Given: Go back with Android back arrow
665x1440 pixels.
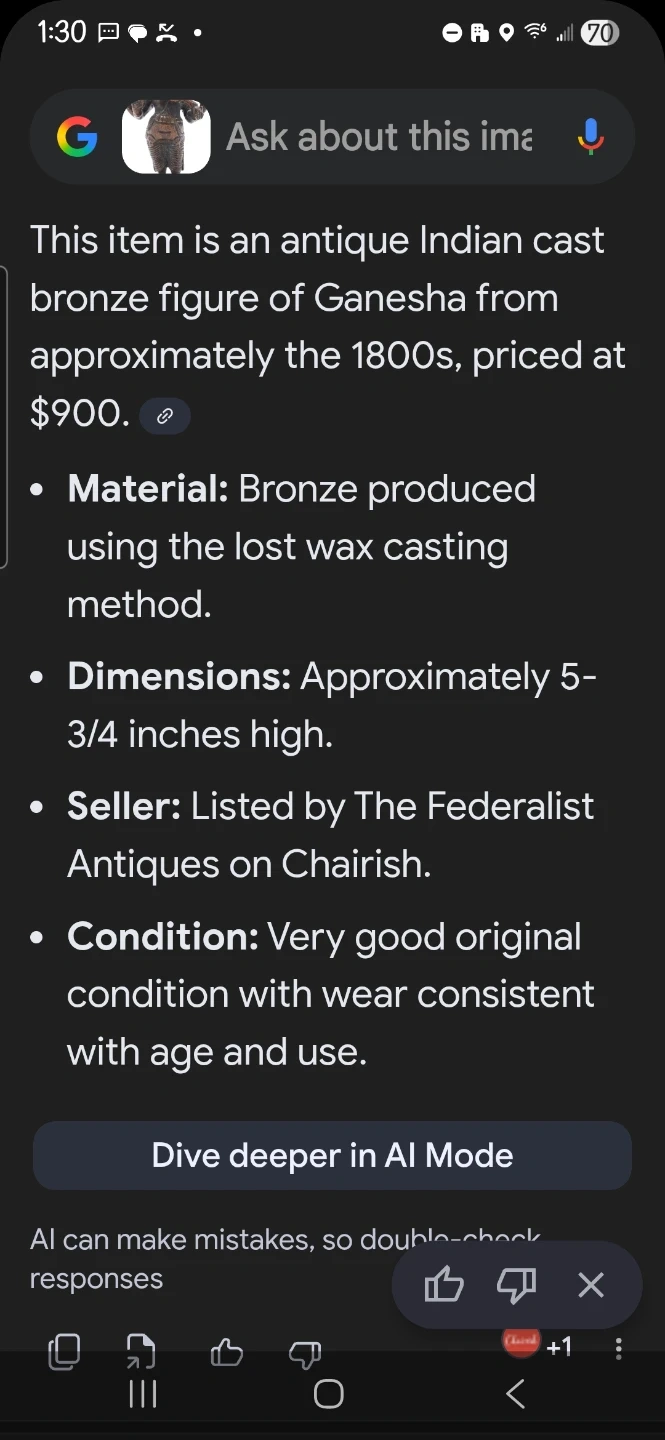Looking at the screenshot, I should 515,1394.
